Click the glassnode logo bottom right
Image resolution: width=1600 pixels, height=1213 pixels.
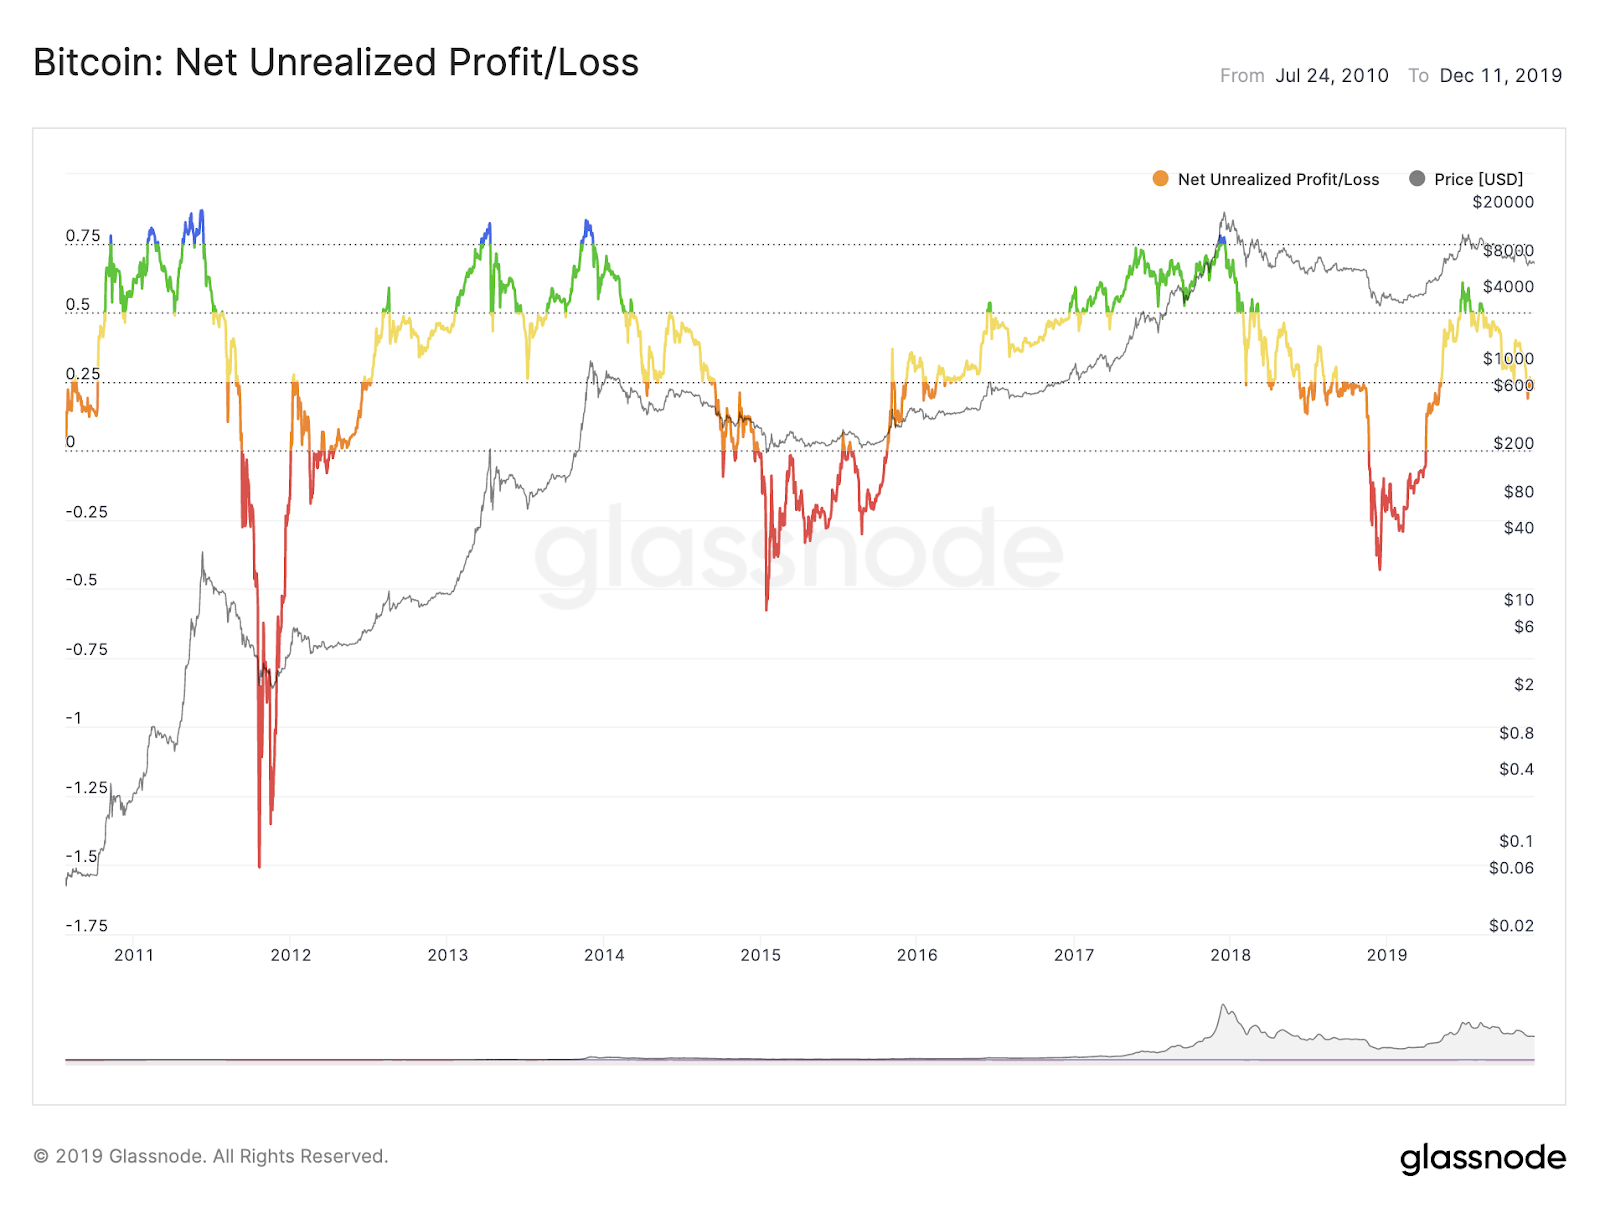(x=1483, y=1158)
